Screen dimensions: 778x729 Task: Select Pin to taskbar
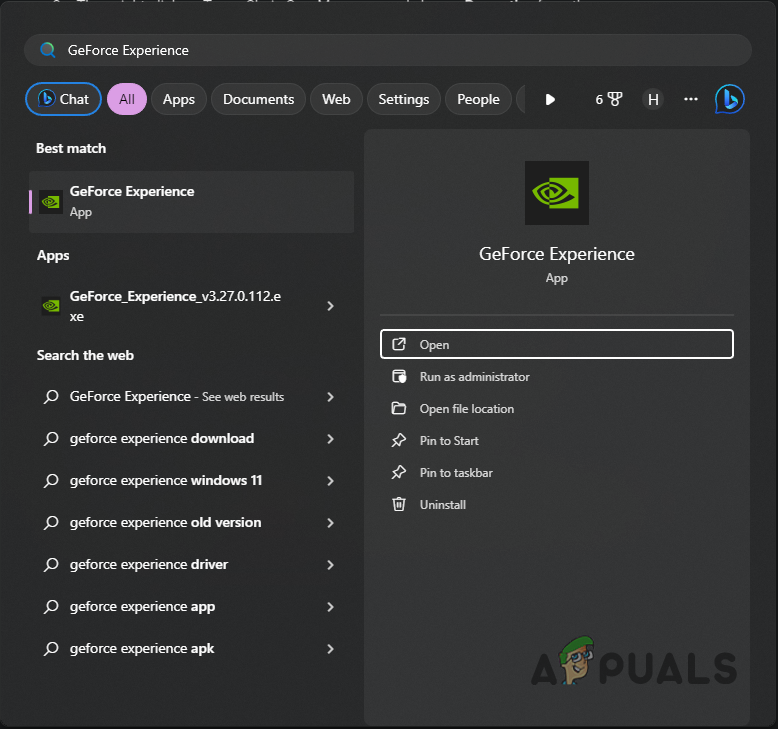[557, 472]
